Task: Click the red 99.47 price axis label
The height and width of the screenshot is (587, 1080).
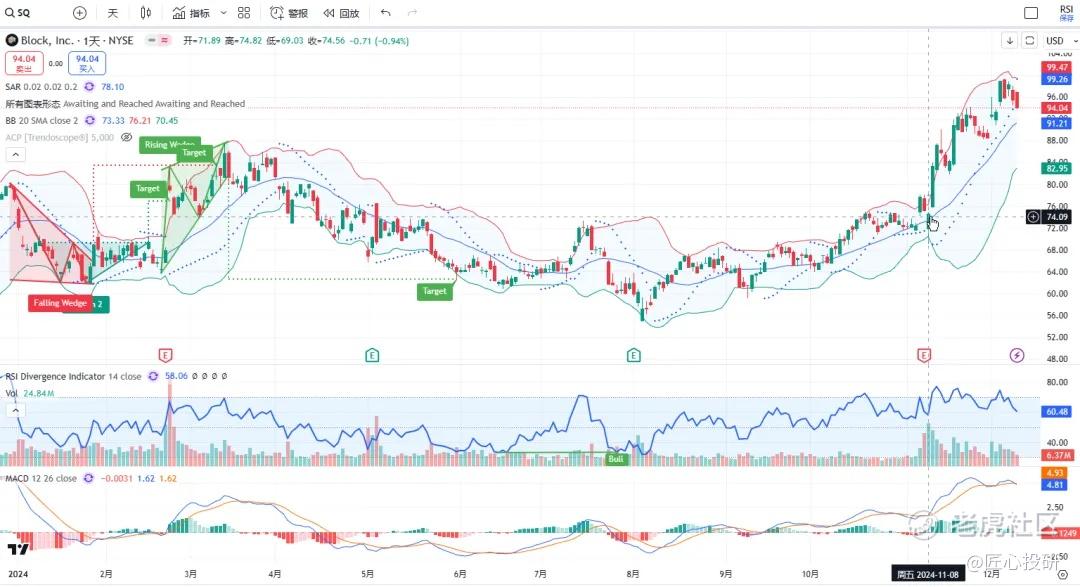Action: pos(1057,67)
